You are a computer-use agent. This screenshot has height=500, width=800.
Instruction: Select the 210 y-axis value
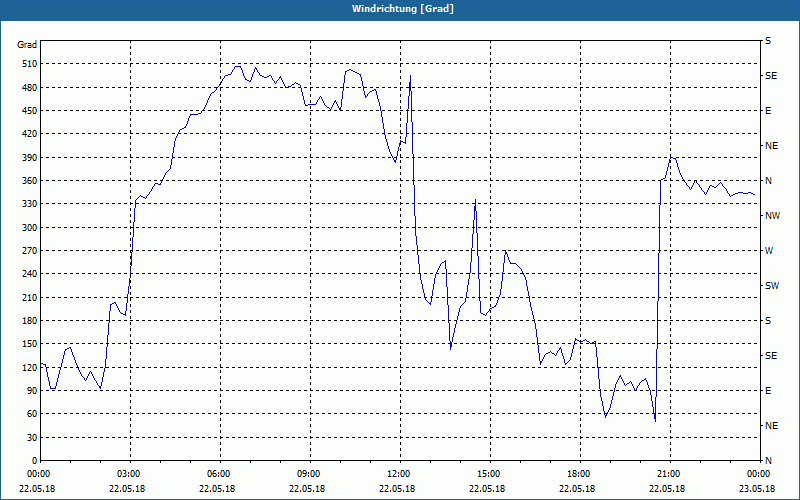coord(29,297)
